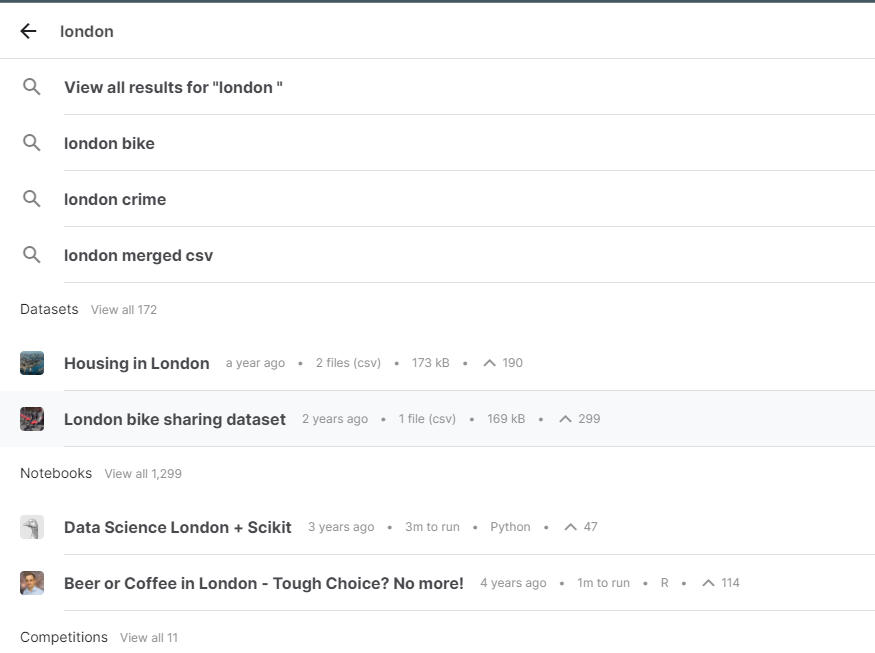Upvote the Housing in London dataset
This screenshot has width=875, height=653.
tap(490, 362)
